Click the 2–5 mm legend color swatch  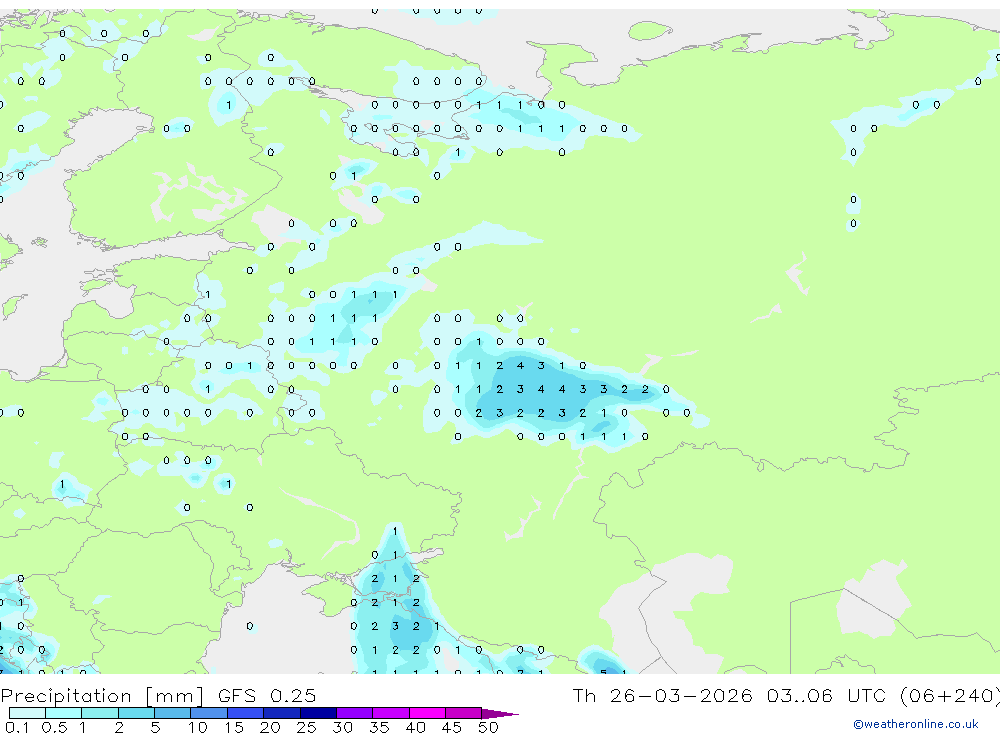pos(136,713)
